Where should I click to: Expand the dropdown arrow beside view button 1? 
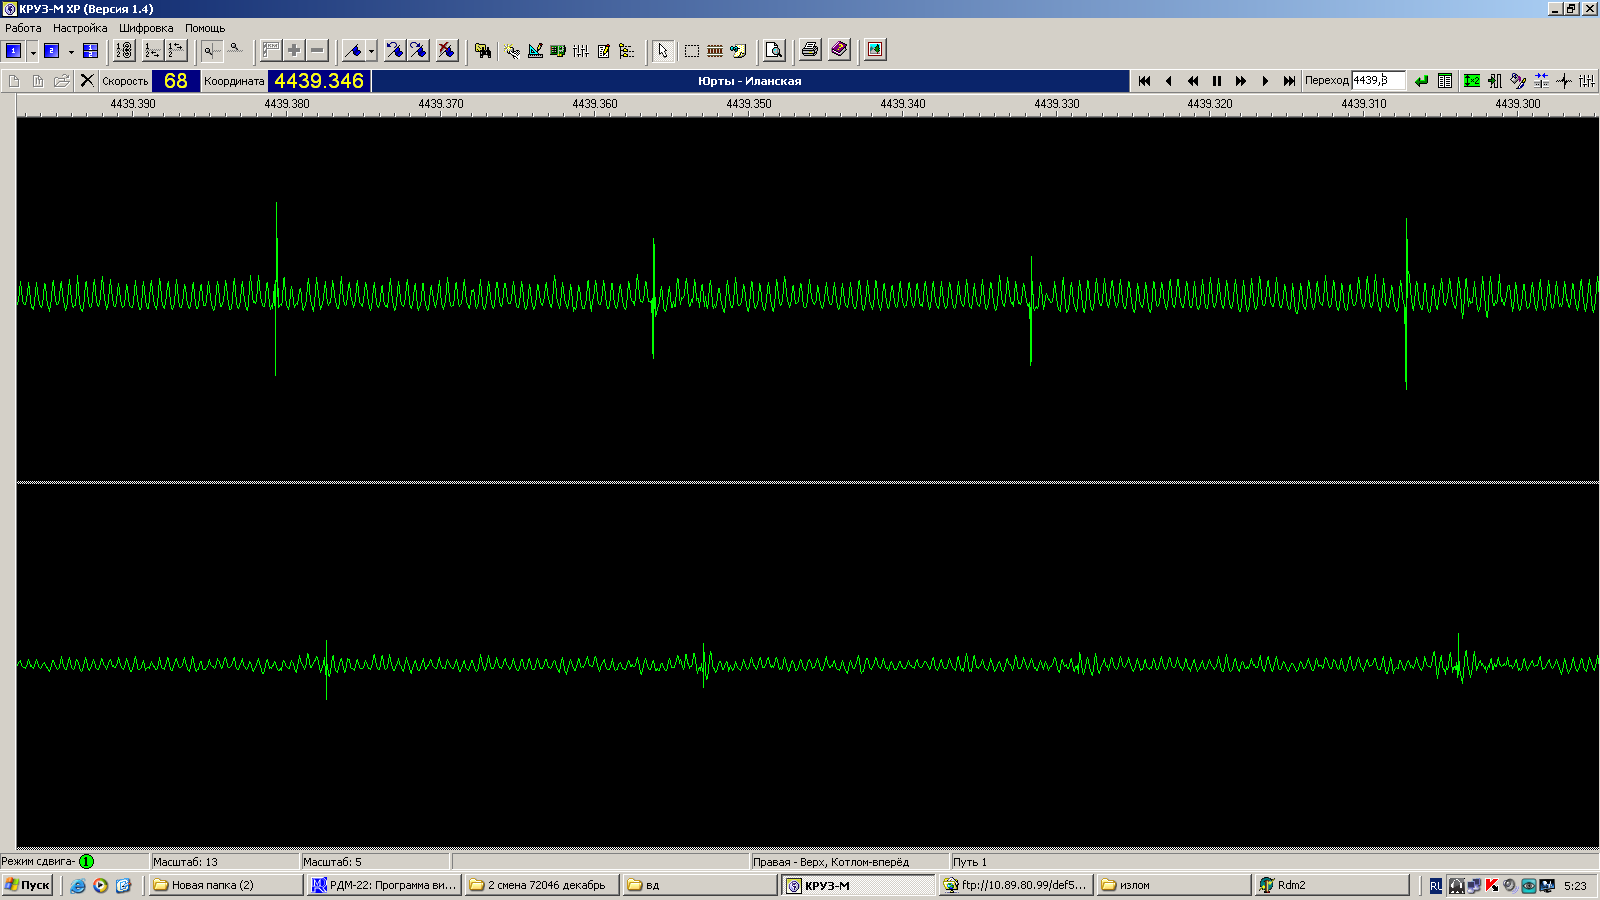(33, 51)
